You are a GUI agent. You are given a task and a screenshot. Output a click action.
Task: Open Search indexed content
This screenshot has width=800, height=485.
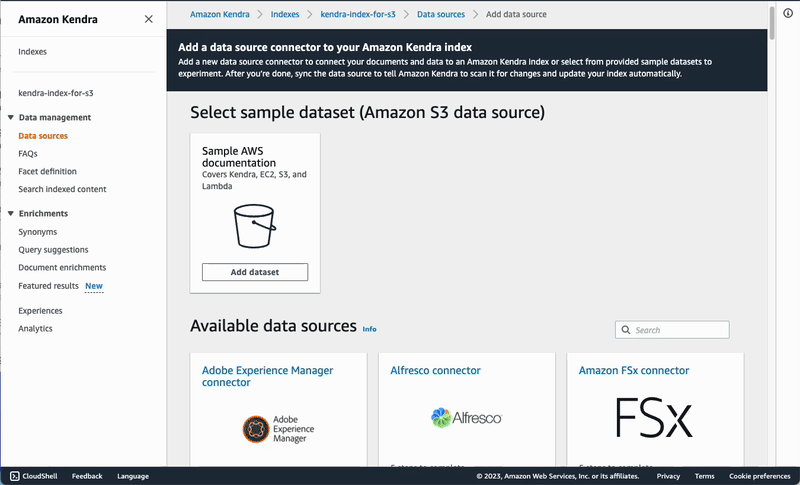point(62,189)
